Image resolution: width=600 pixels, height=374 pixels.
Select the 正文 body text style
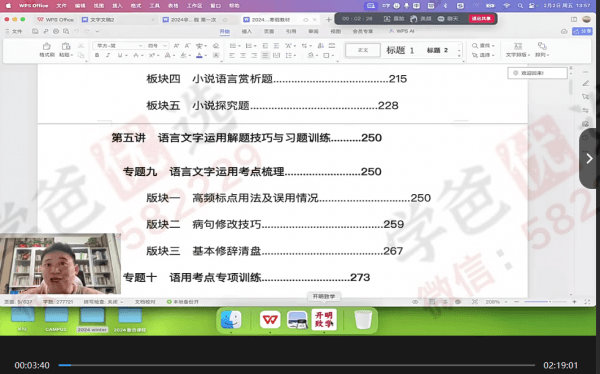[363, 50]
